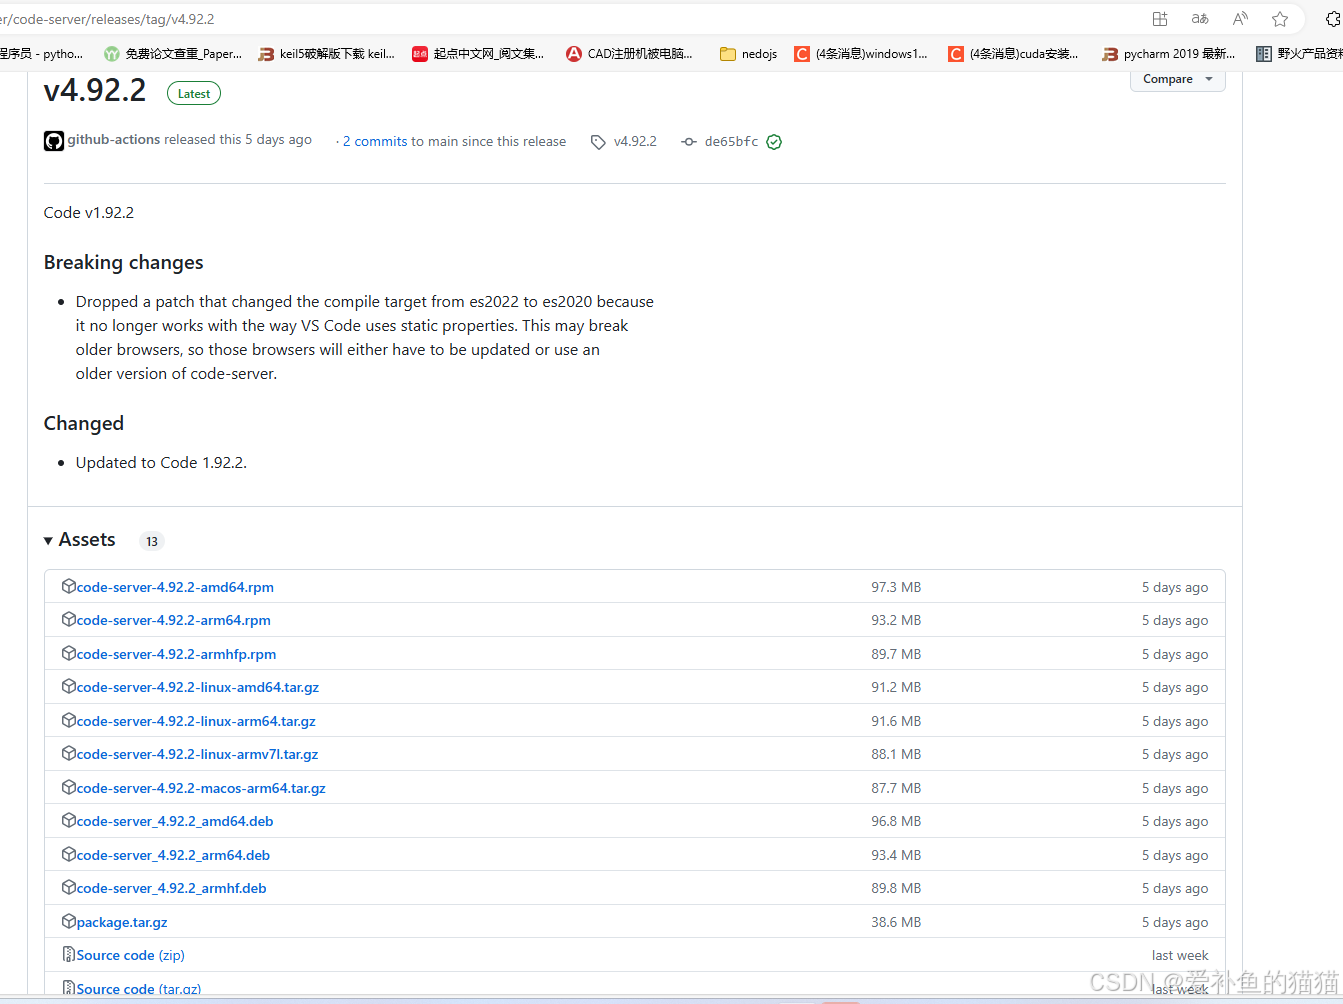The image size is (1343, 1004).
Task: Click package icon for code-server-4.92.2-amd64.rpm
Action: (x=69, y=586)
